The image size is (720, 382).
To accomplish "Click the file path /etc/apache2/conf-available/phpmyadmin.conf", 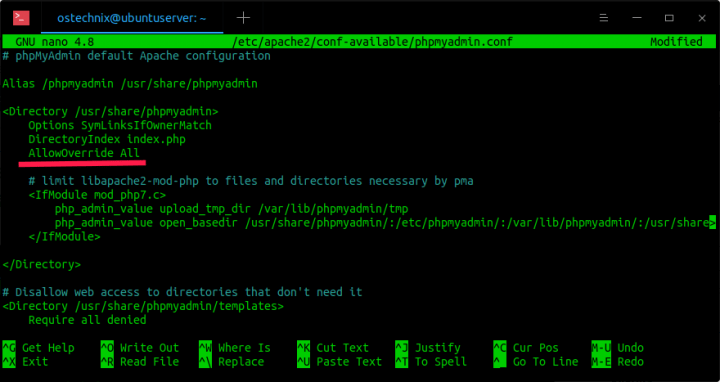I will [372, 42].
